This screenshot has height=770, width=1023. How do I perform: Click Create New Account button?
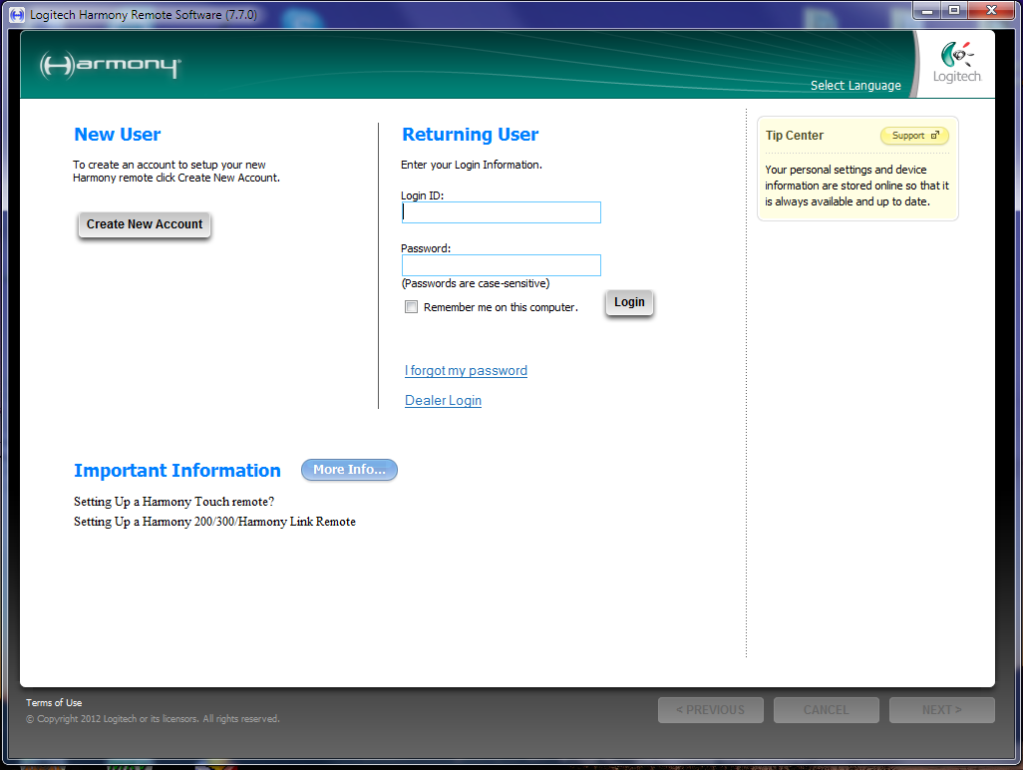tap(144, 224)
